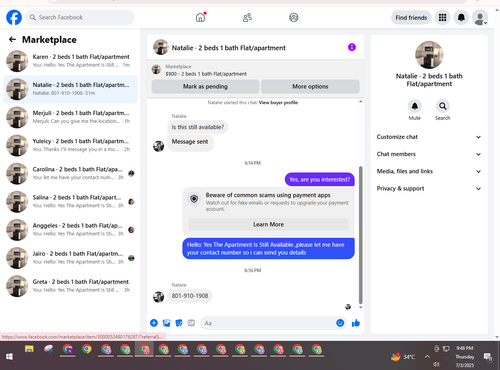Go back using the Marketplace arrow

12,40
